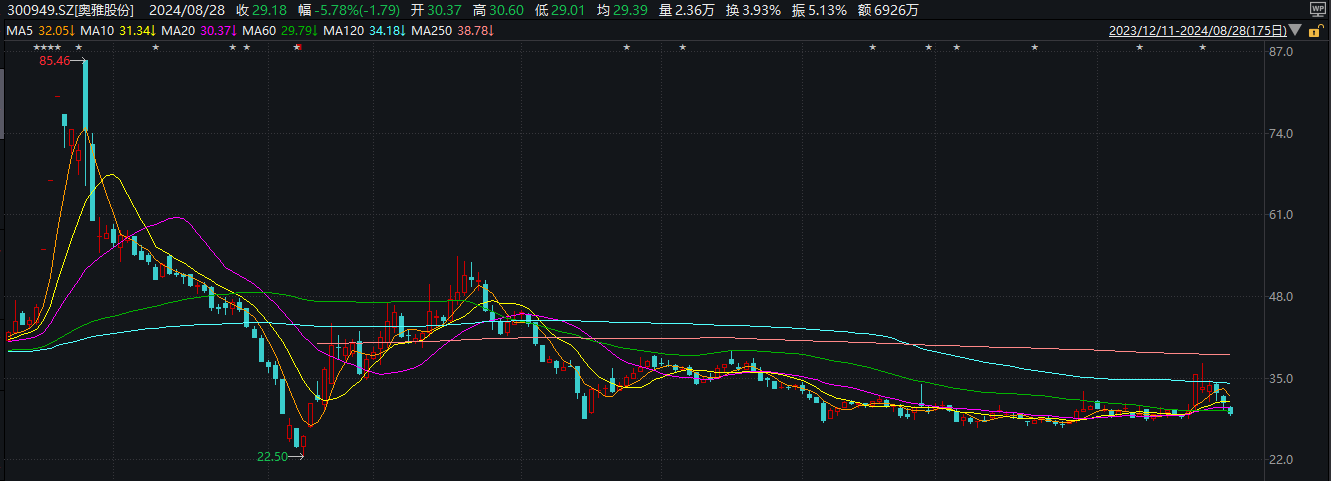Select the MA60 indicator label
This screenshot has width=1331, height=481.
click(258, 31)
